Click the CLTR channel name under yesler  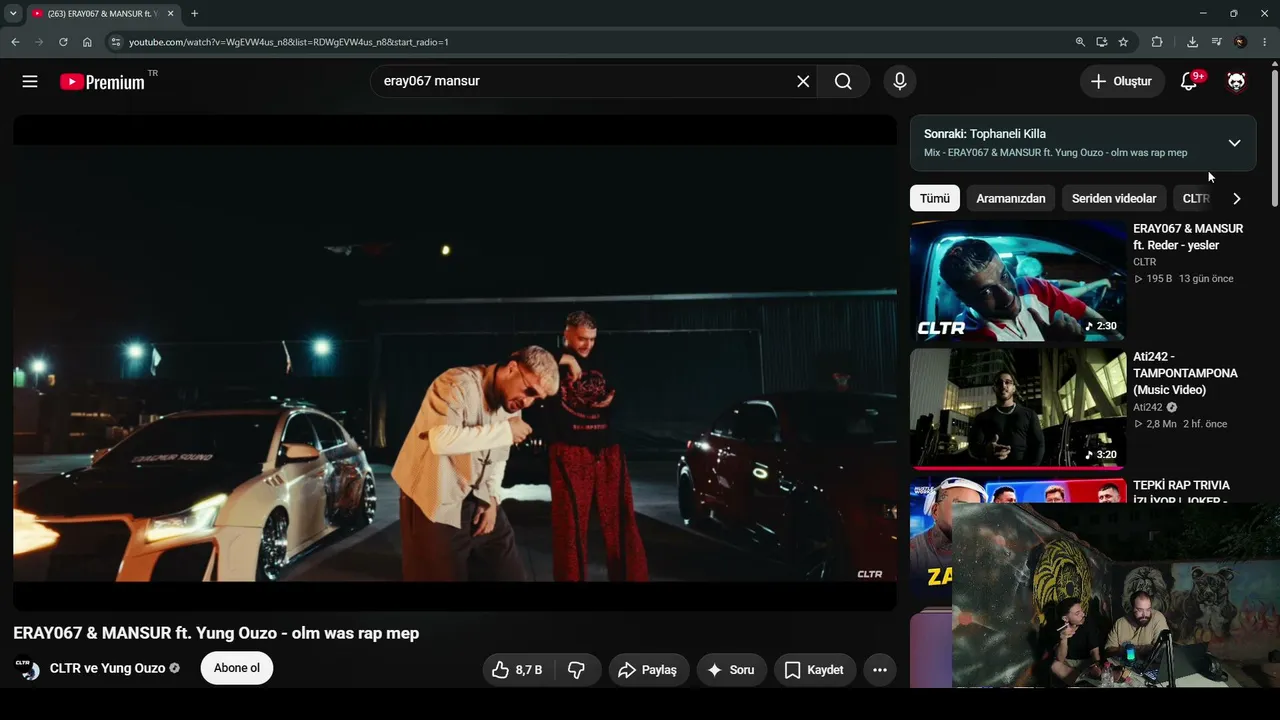coord(1144,262)
